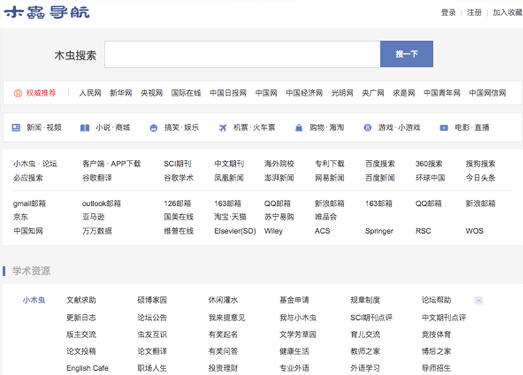Open the 中国知网 link
The height and width of the screenshot is (375, 523).
coord(28,231)
